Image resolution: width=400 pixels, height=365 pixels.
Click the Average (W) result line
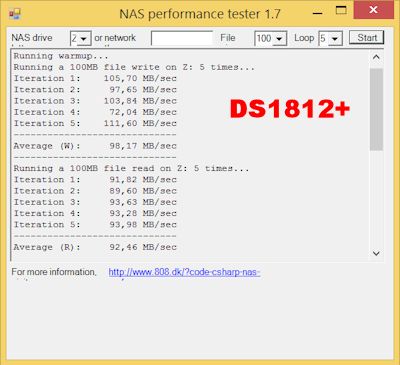pos(95,146)
